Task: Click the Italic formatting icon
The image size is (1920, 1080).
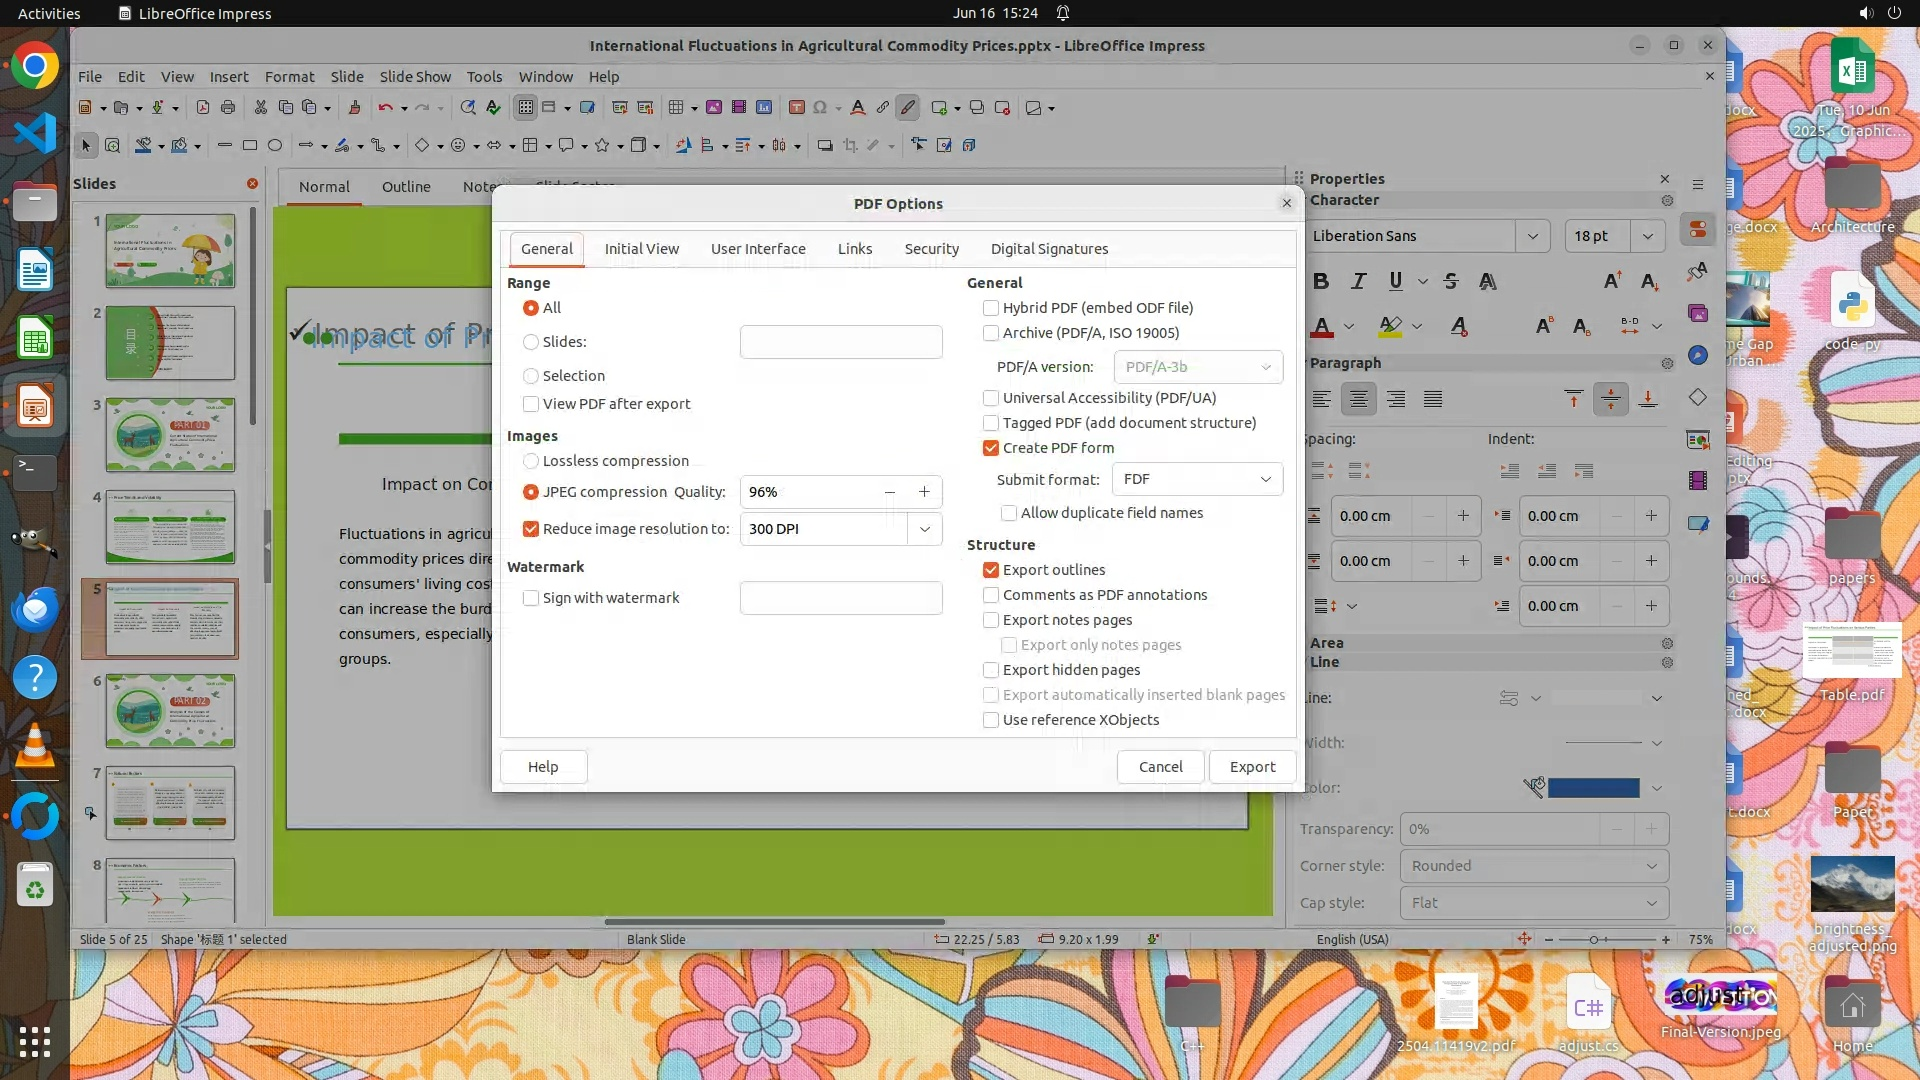Action: click(x=1358, y=281)
